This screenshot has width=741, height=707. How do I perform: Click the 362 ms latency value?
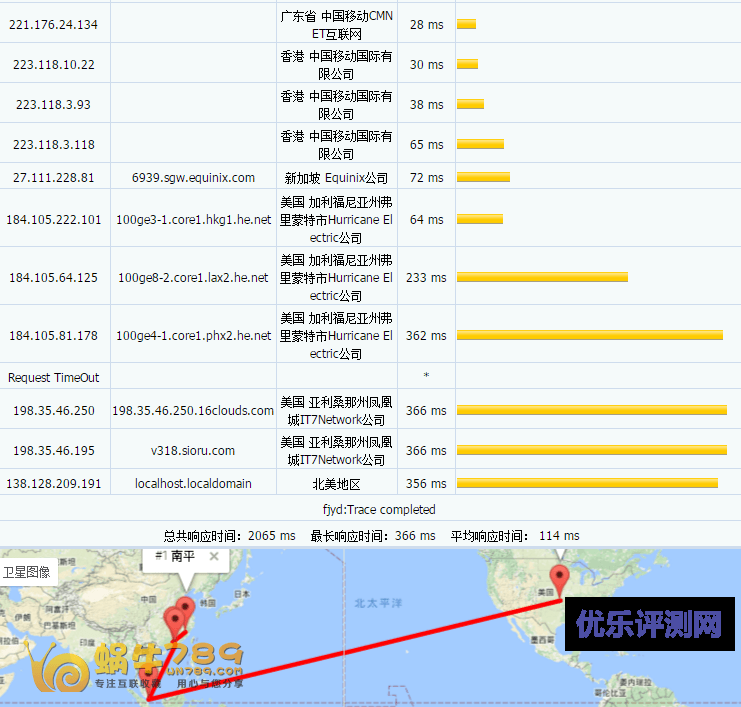click(426, 336)
